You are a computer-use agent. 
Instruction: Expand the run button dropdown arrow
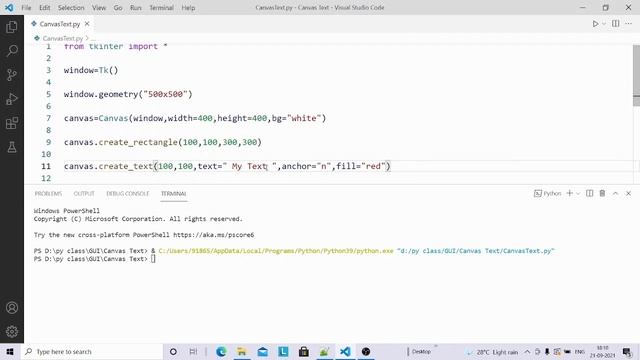(x=604, y=24)
